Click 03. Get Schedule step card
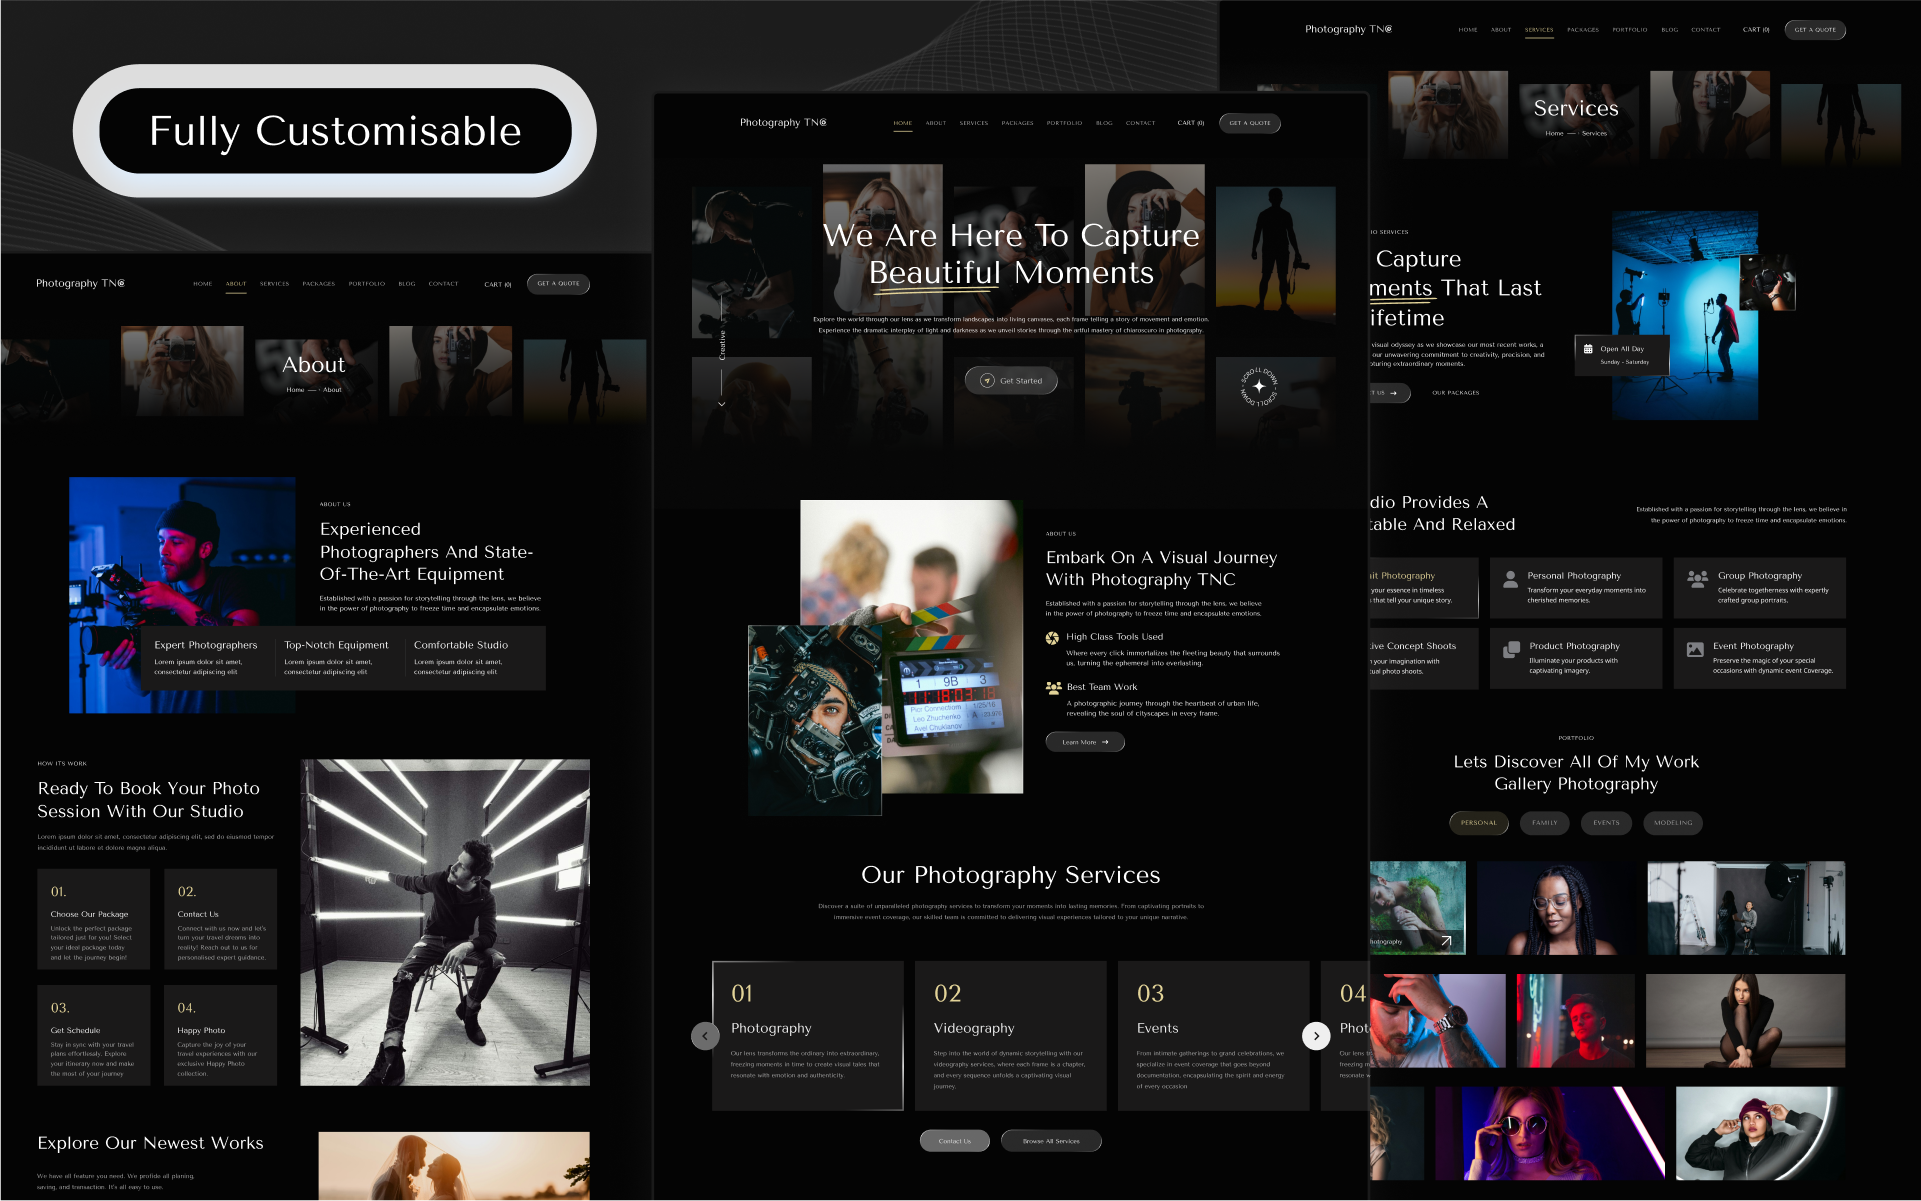 pyautogui.click(x=94, y=1035)
